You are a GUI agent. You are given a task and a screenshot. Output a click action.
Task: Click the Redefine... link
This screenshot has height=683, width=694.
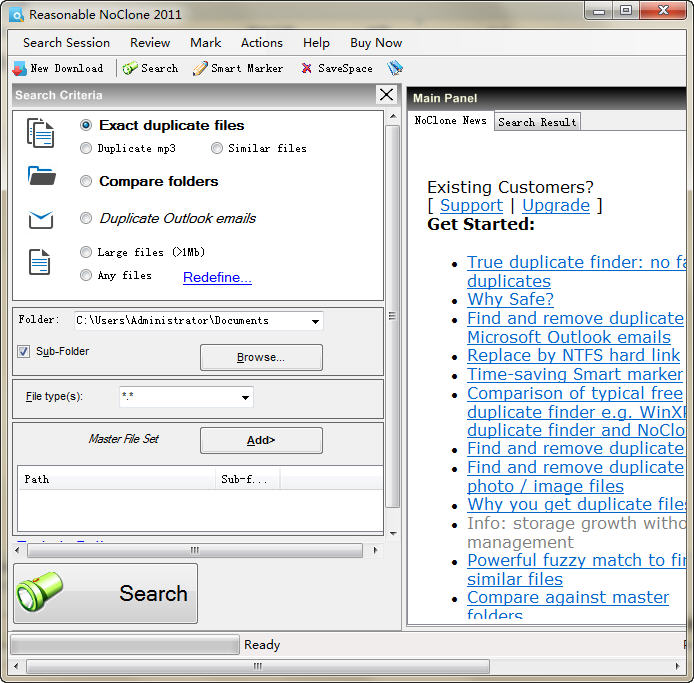(x=217, y=278)
